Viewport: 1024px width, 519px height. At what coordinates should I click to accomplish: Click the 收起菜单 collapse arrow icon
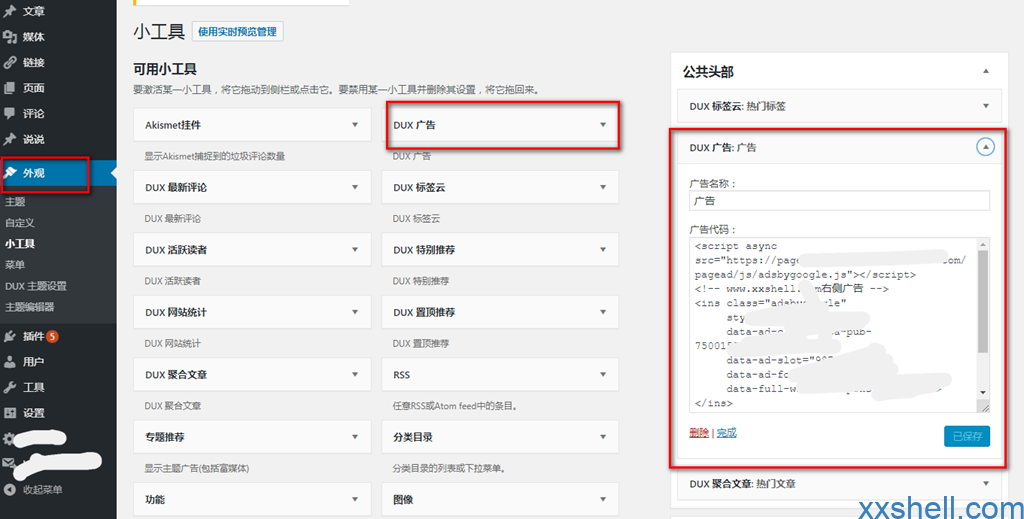(x=10, y=490)
